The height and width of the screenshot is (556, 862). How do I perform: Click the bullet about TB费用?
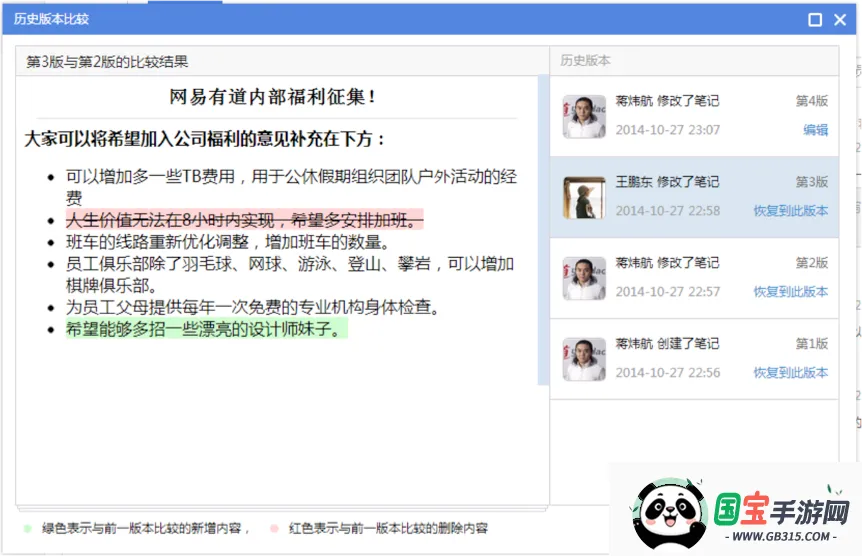(x=291, y=186)
